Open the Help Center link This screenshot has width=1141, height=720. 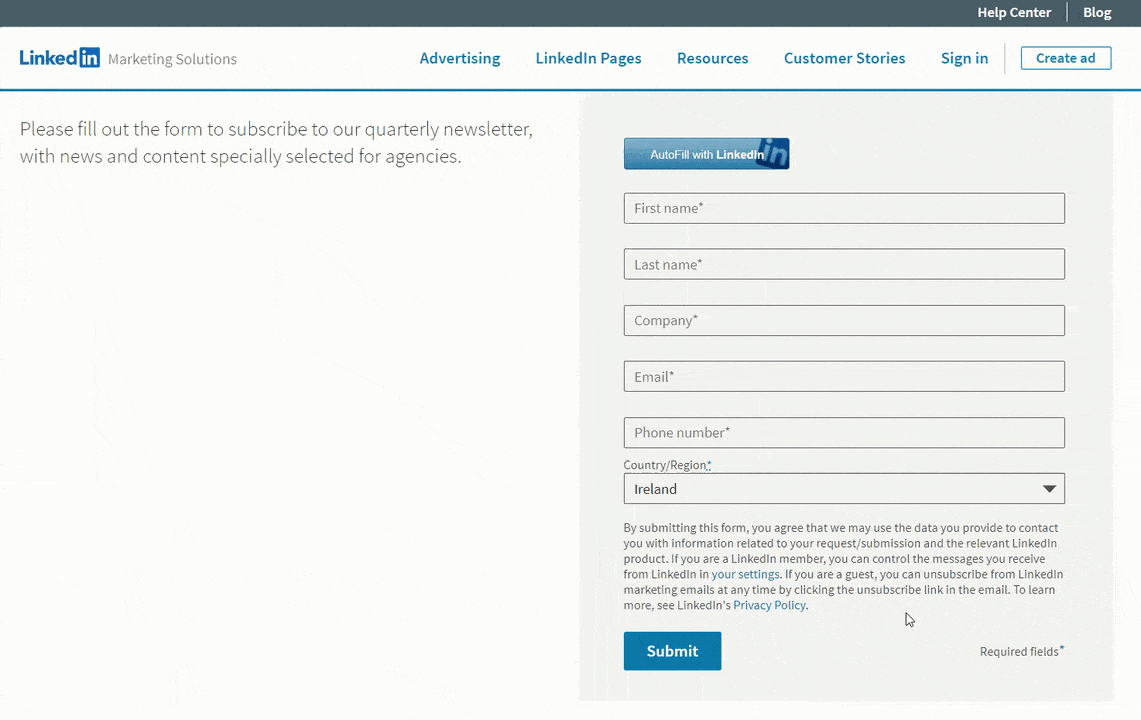[1014, 12]
